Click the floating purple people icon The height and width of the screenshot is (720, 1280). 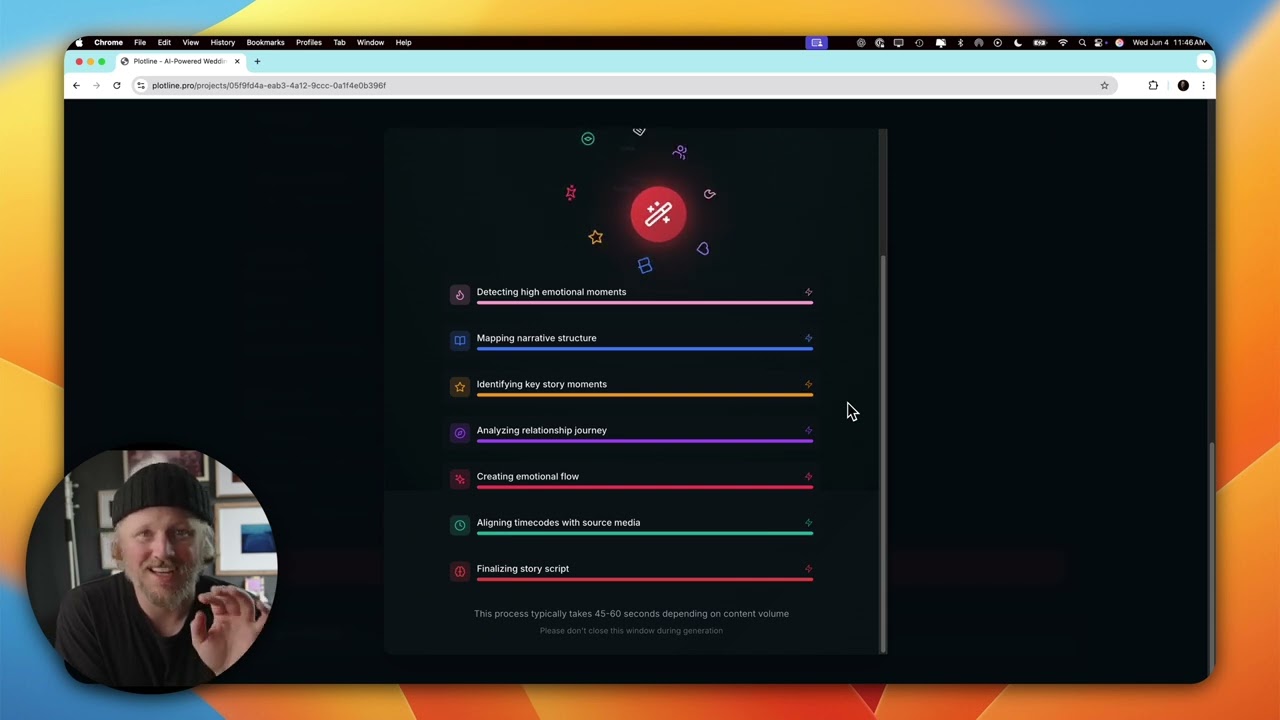tap(680, 152)
